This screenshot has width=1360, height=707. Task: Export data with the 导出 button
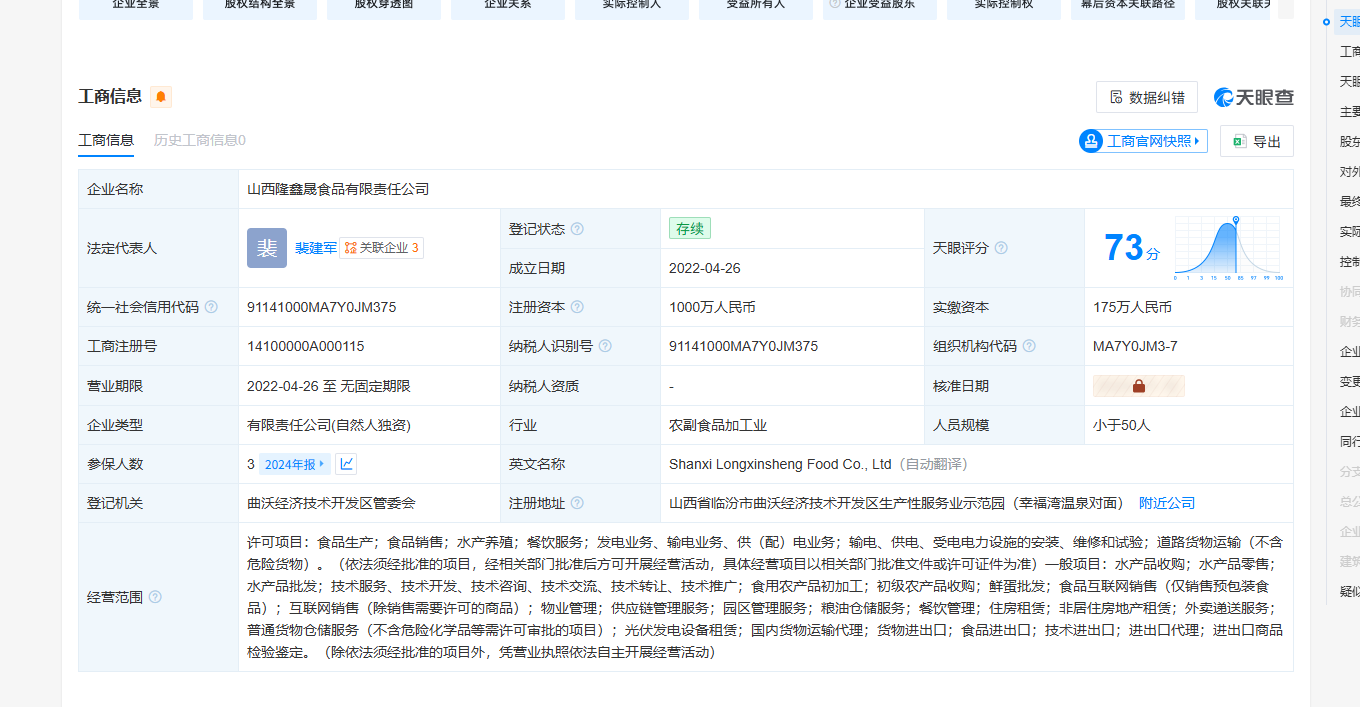coord(1257,141)
